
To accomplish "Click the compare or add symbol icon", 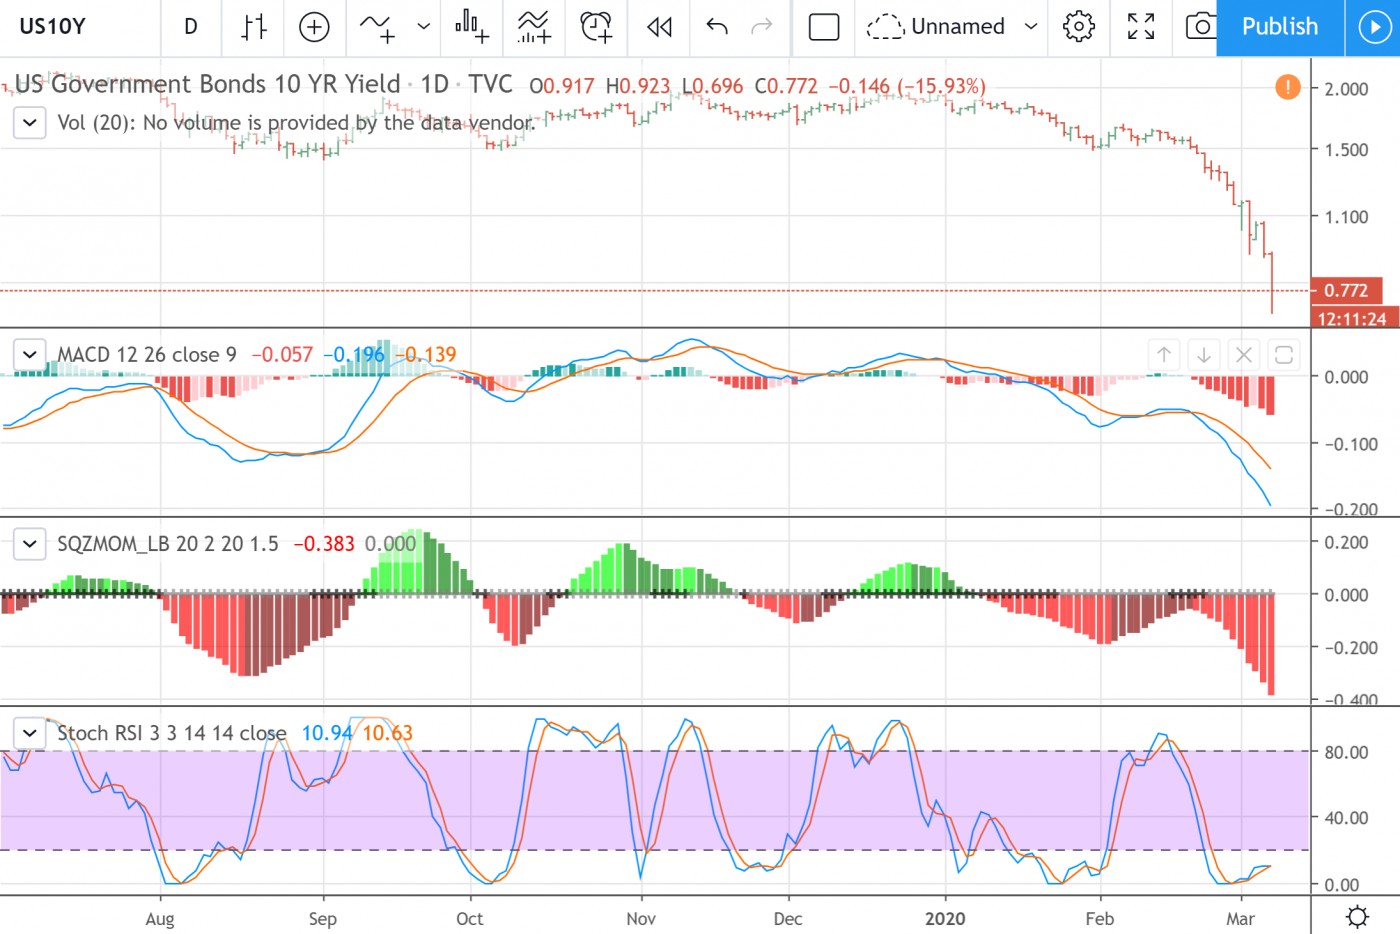I will pos(314,27).
